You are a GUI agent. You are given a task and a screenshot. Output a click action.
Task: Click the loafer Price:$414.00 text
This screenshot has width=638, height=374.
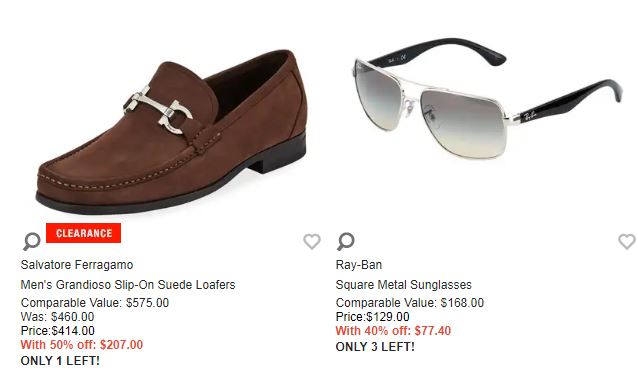point(57,331)
